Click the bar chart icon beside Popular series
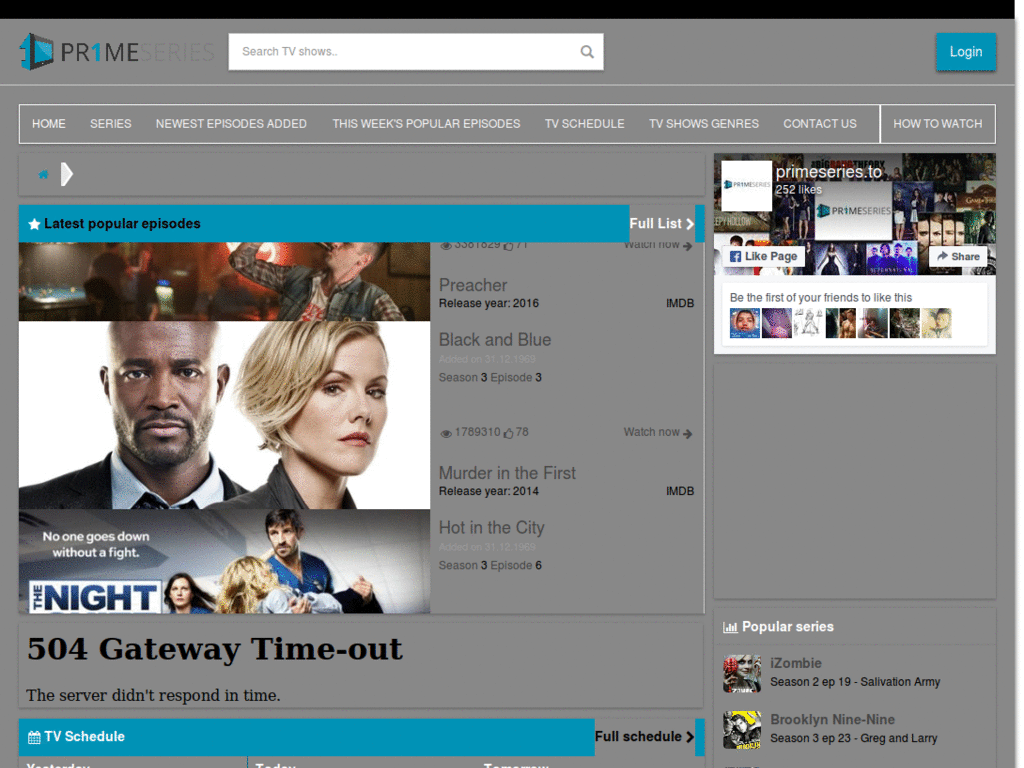1024x768 pixels. click(x=730, y=627)
